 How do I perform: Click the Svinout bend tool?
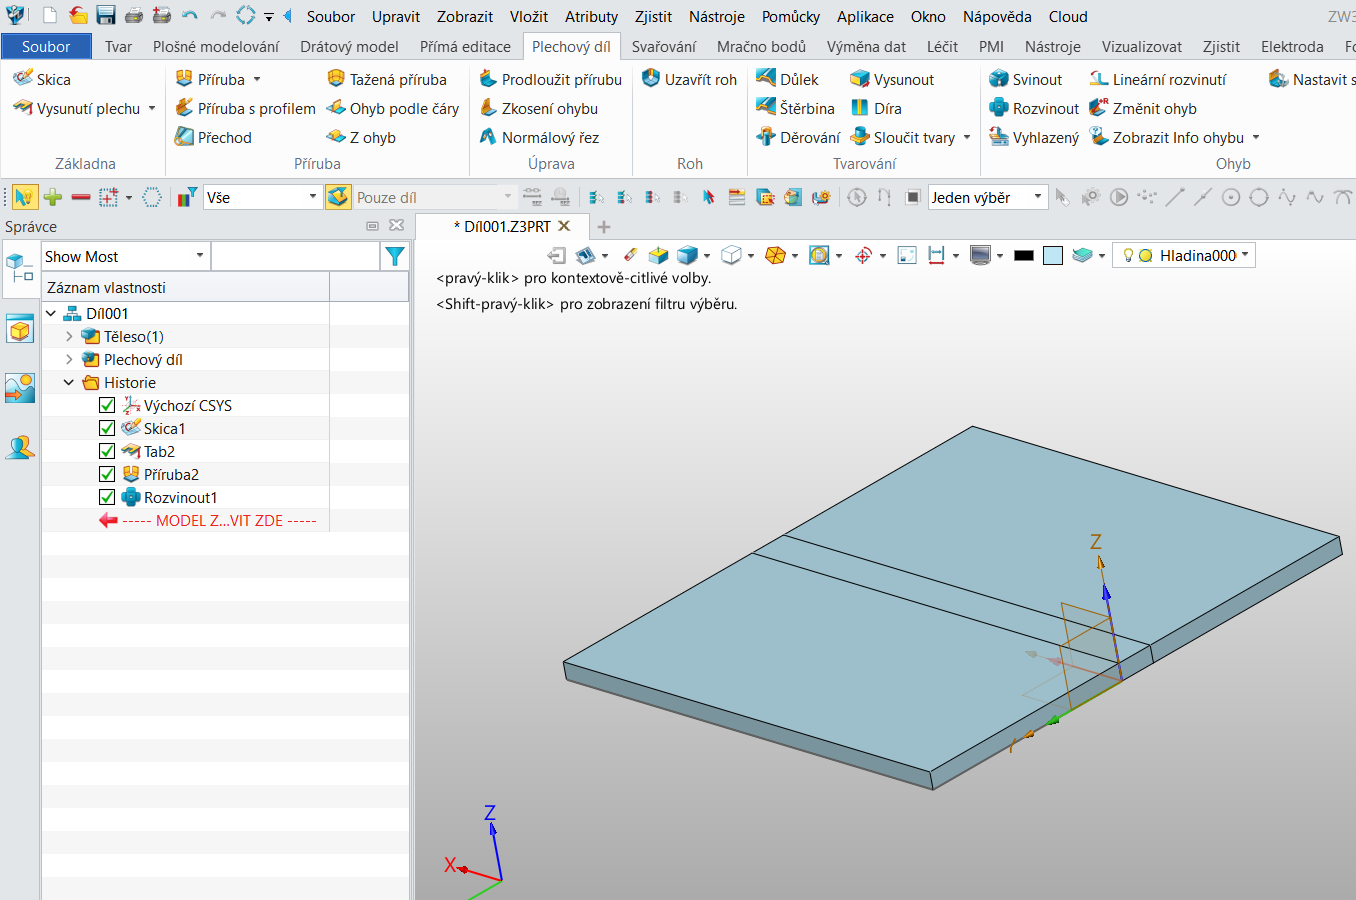click(1025, 79)
